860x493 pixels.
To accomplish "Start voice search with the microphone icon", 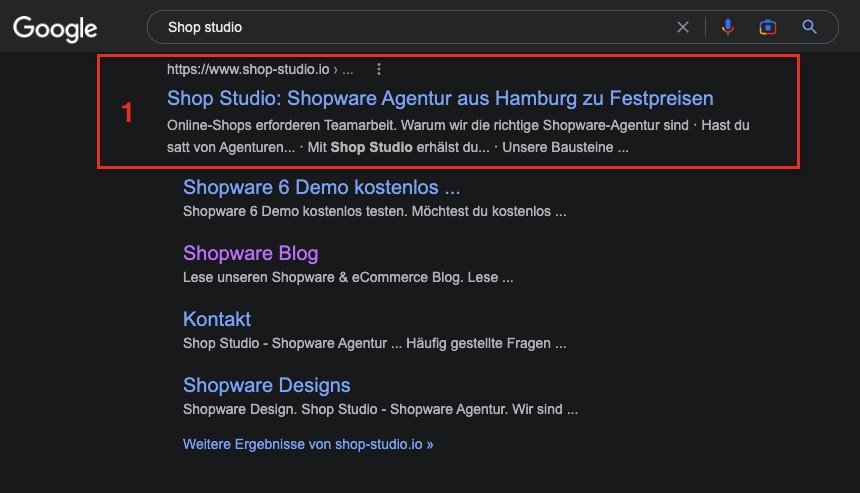I will pos(727,28).
